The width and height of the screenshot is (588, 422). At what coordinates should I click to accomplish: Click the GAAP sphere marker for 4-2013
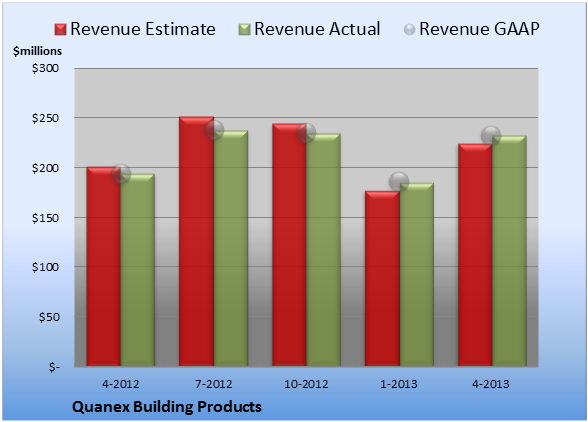[491, 135]
